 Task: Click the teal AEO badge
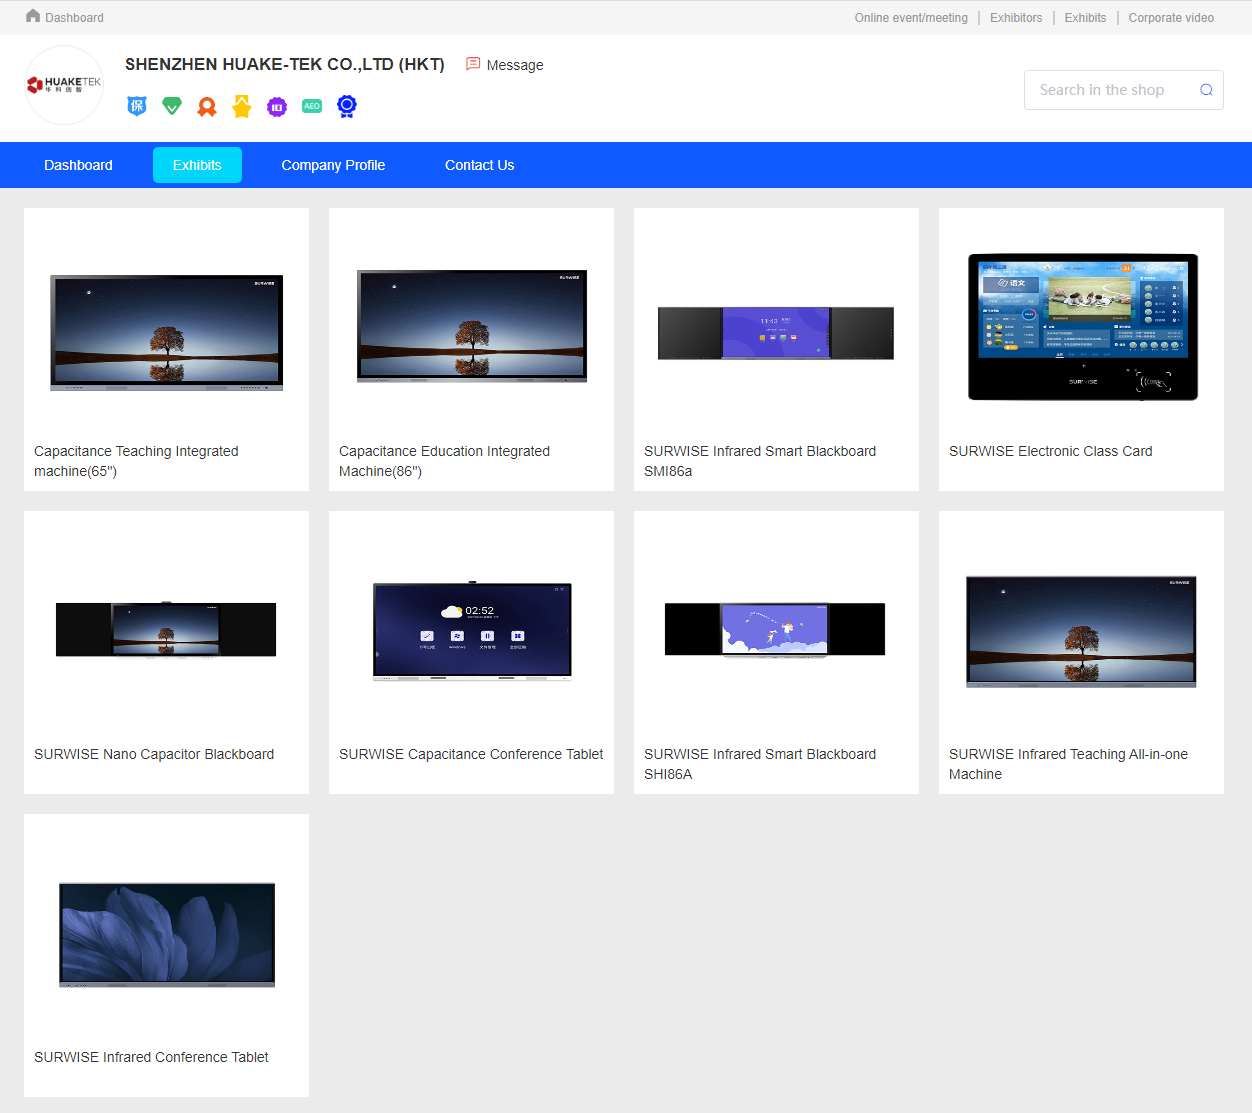[x=312, y=106]
